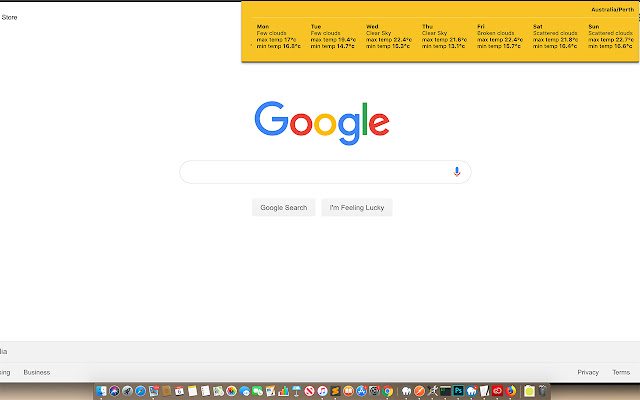Open Finder from the Dock
This screenshot has height=400, width=640.
[101, 391]
